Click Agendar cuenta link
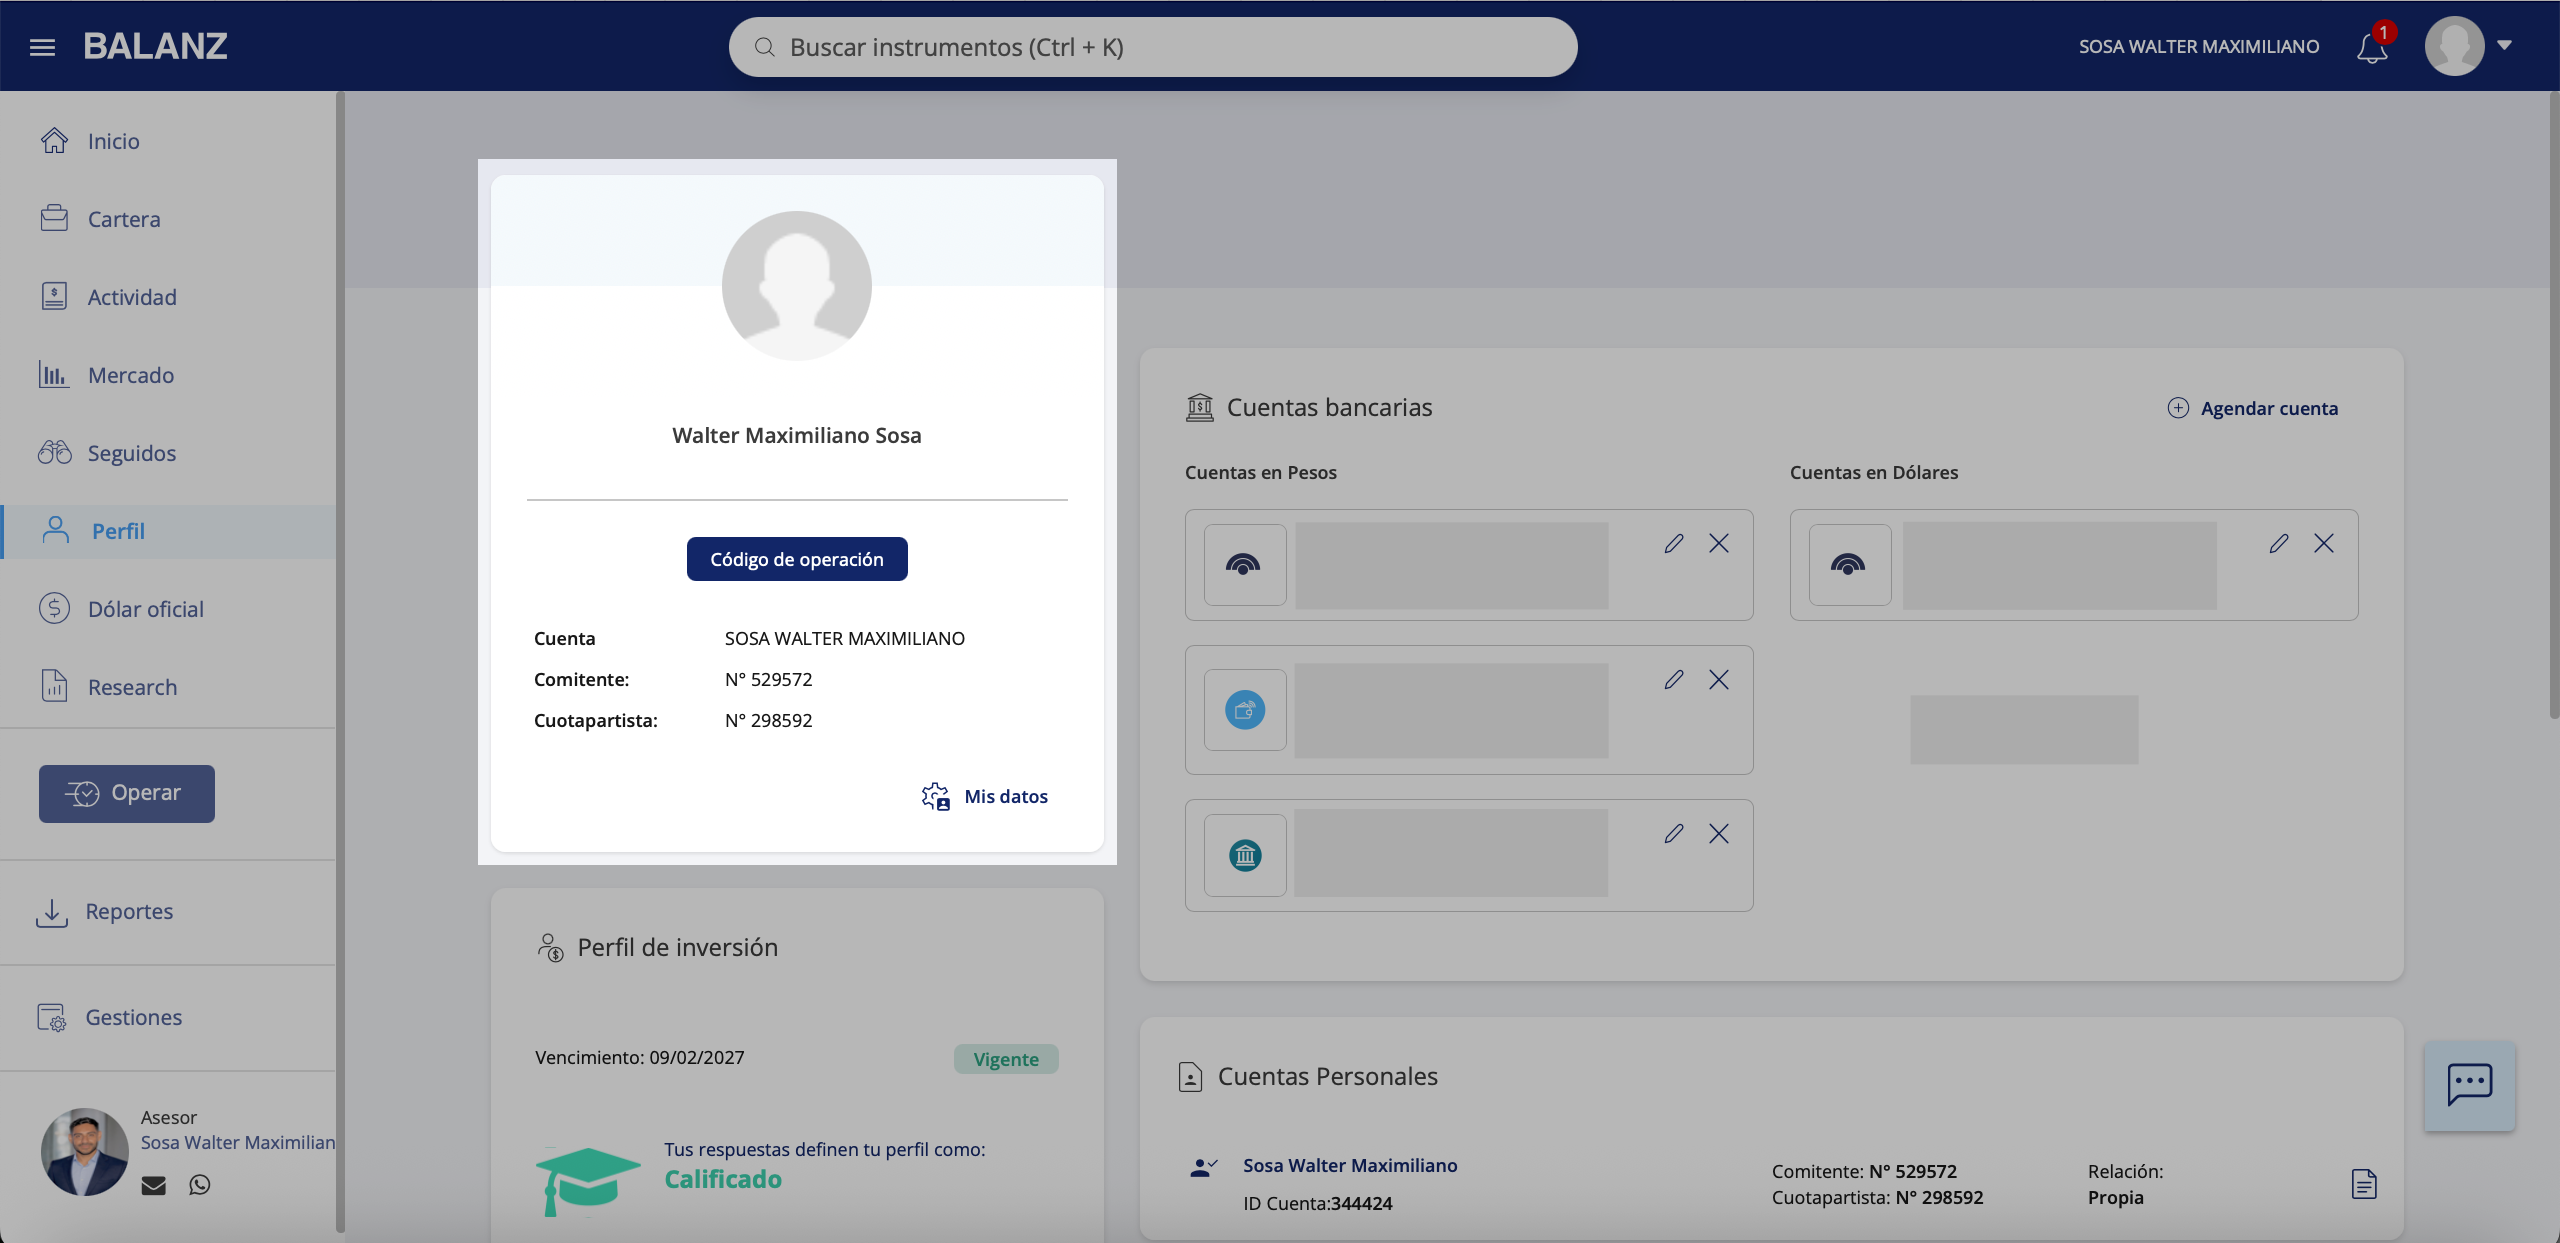Screen dimensions: 2560x1243 tap(2269, 408)
